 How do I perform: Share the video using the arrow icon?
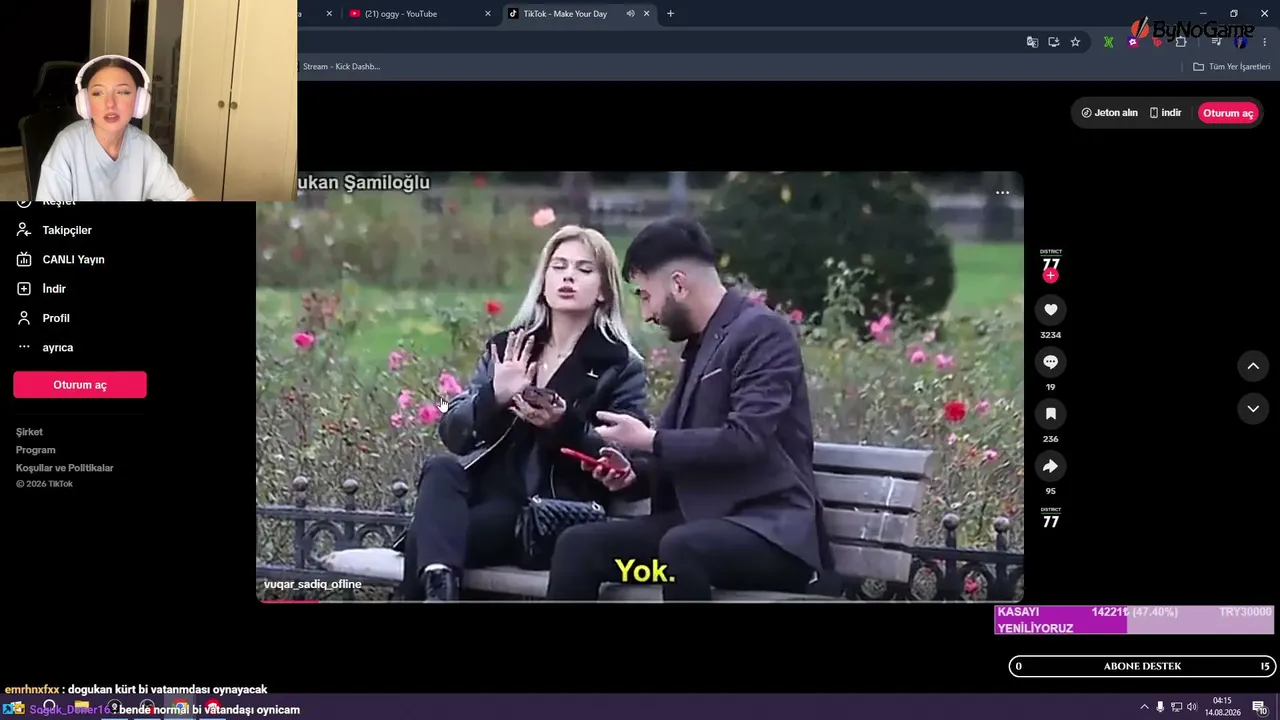1050,466
